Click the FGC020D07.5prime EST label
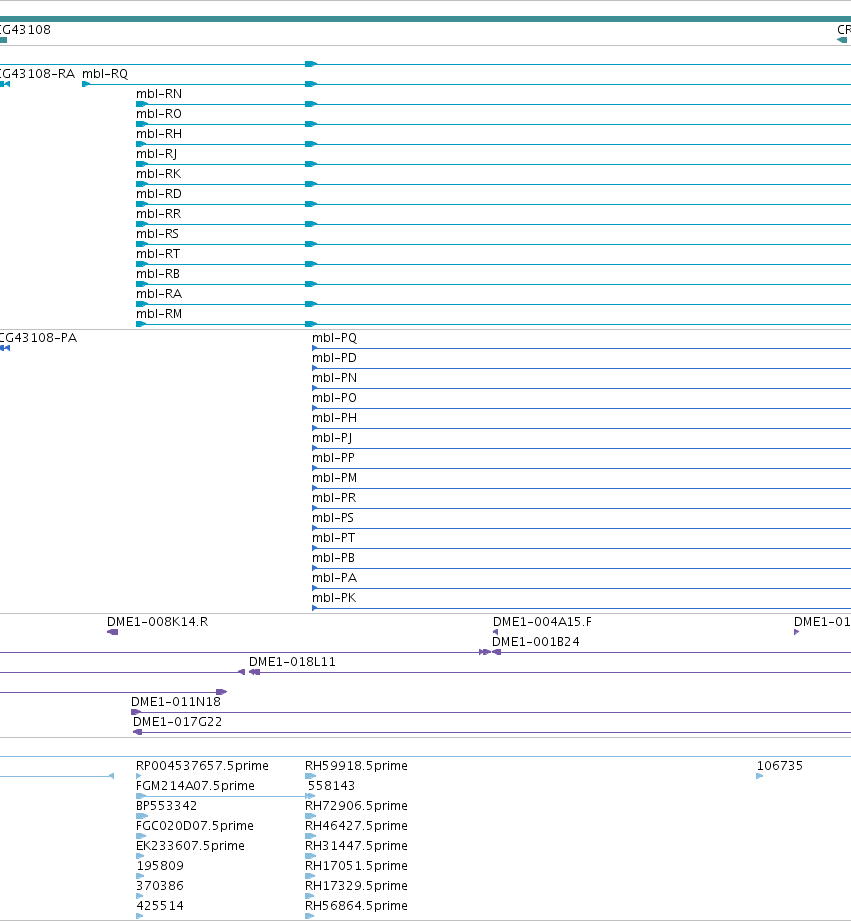This screenshot has width=851, height=921. click(x=194, y=826)
